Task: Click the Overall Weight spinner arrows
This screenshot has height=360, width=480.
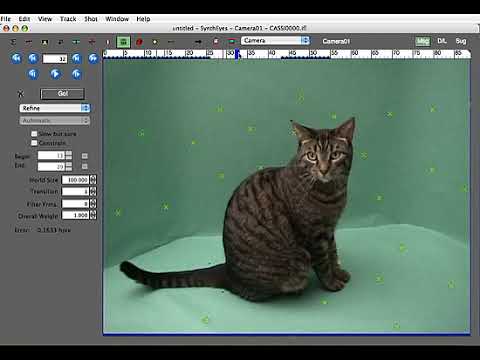Action: click(x=93, y=215)
